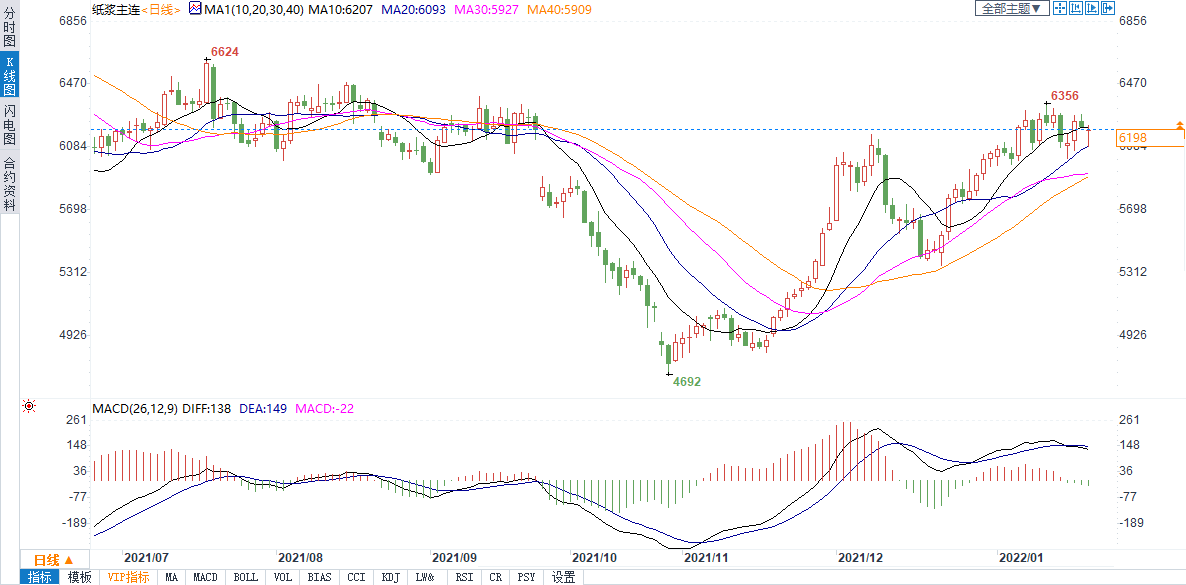Click the 设置 button in indicator bar
The width and height of the screenshot is (1186, 585).
(564, 577)
